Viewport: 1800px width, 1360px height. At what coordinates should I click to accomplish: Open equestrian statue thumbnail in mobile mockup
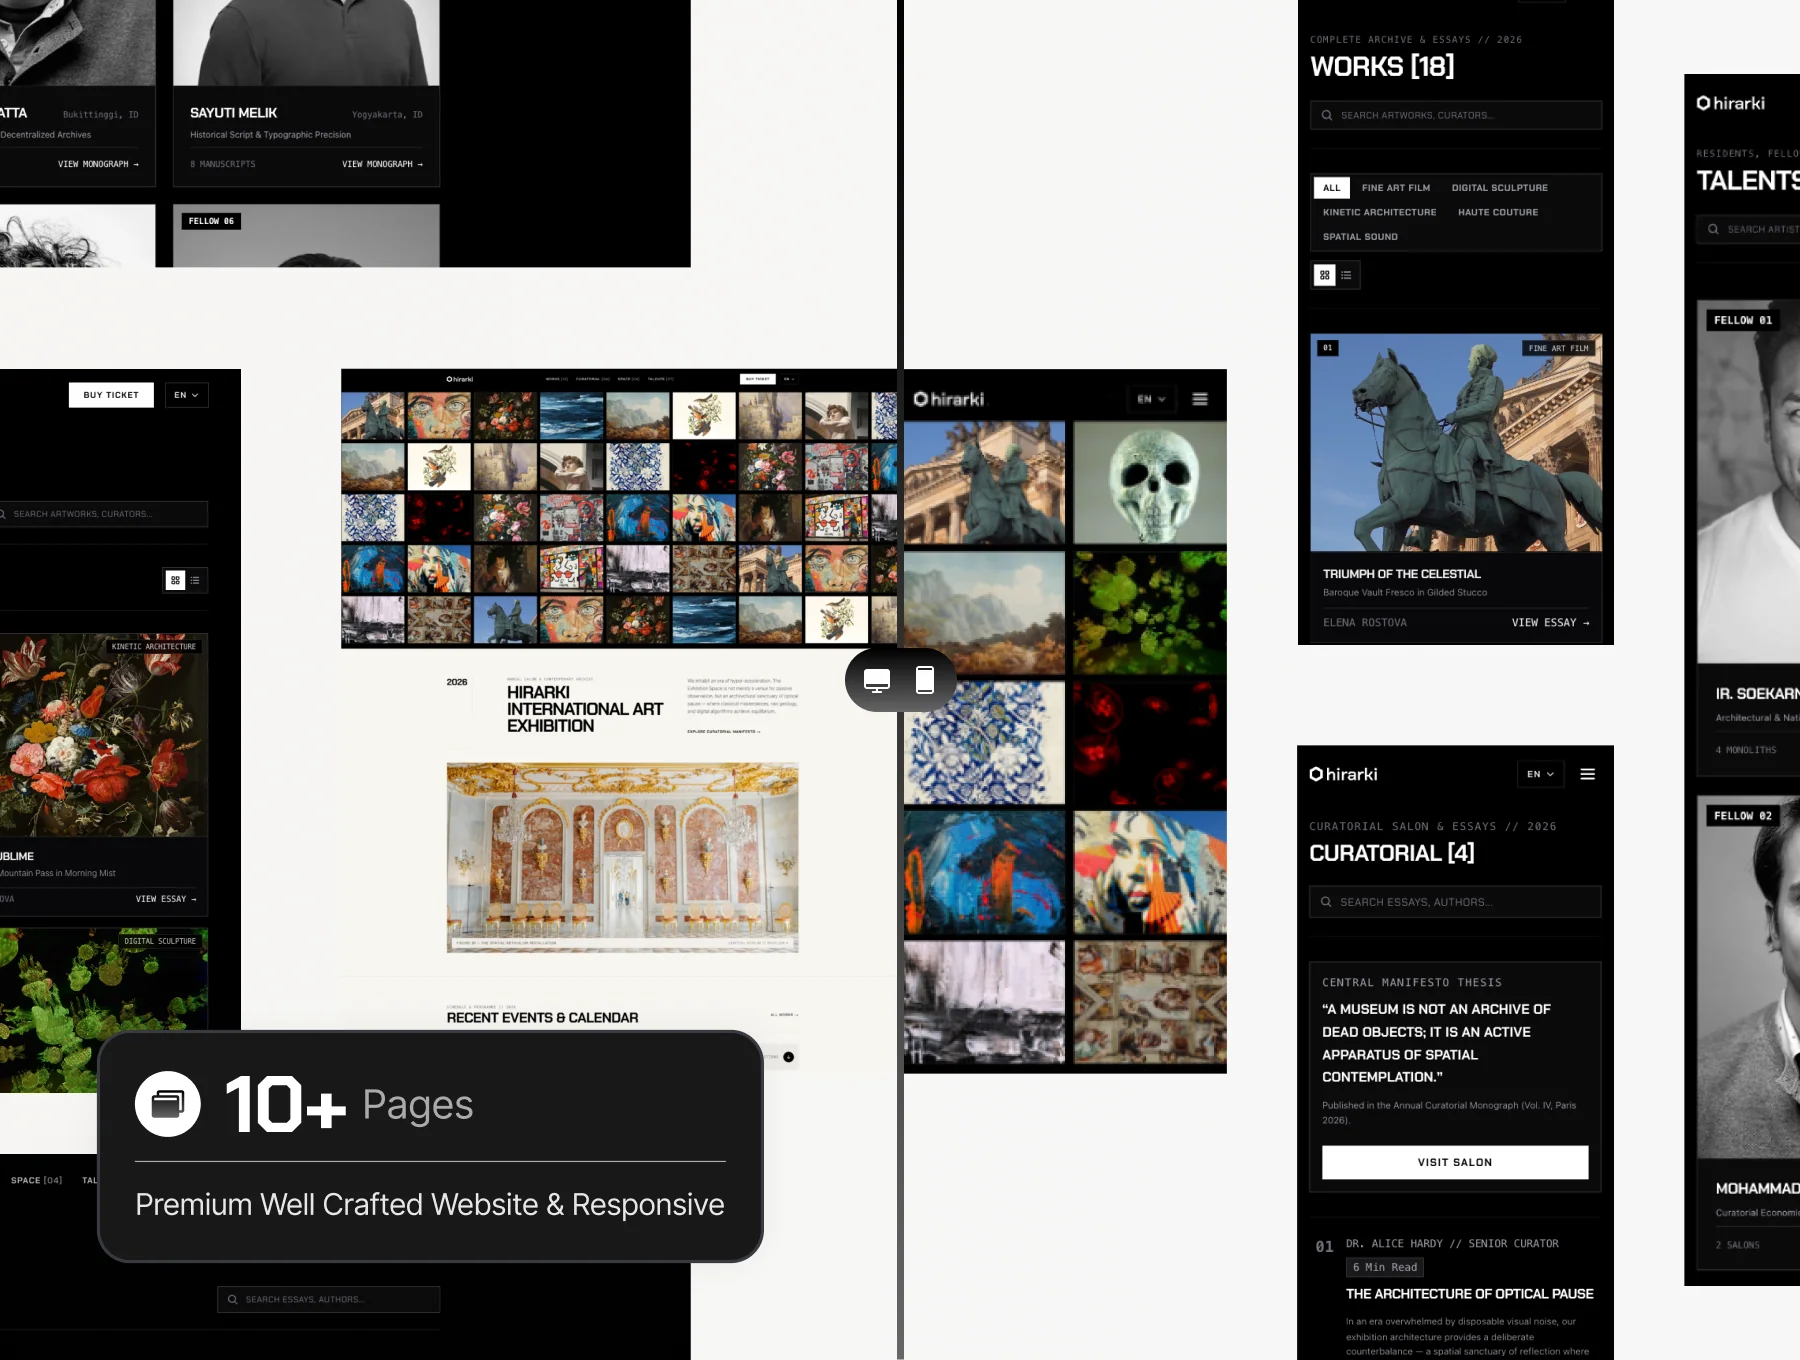[984, 483]
